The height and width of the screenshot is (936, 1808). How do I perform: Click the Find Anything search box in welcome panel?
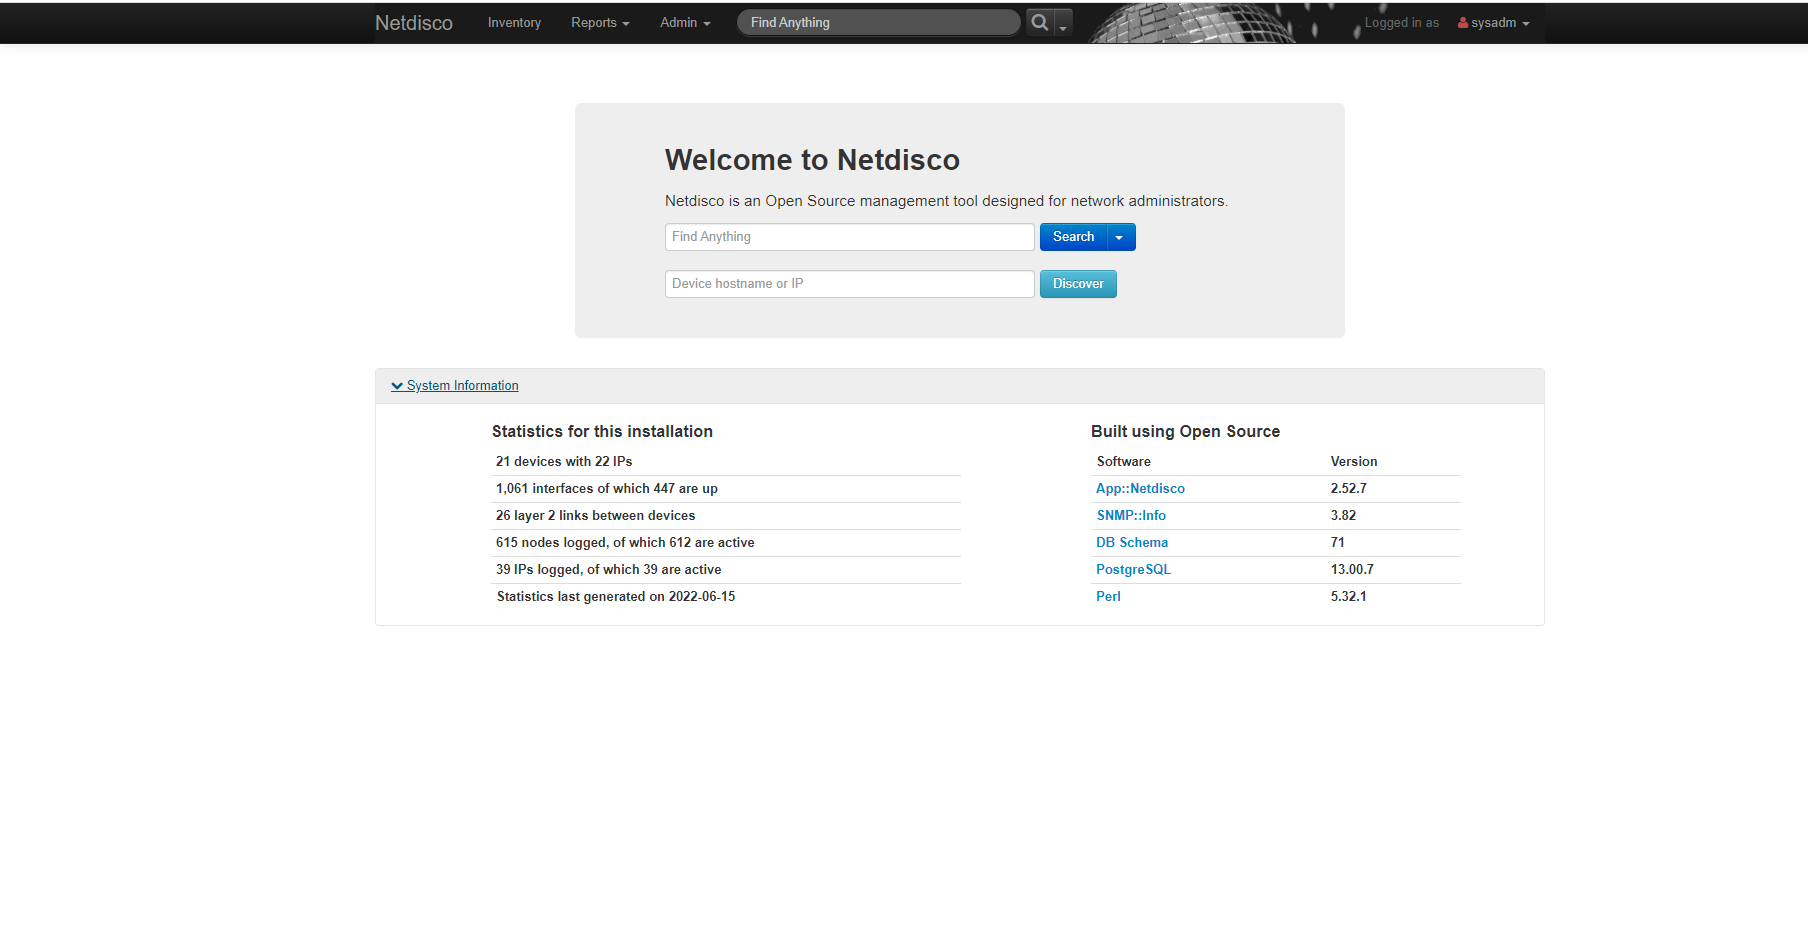click(849, 237)
